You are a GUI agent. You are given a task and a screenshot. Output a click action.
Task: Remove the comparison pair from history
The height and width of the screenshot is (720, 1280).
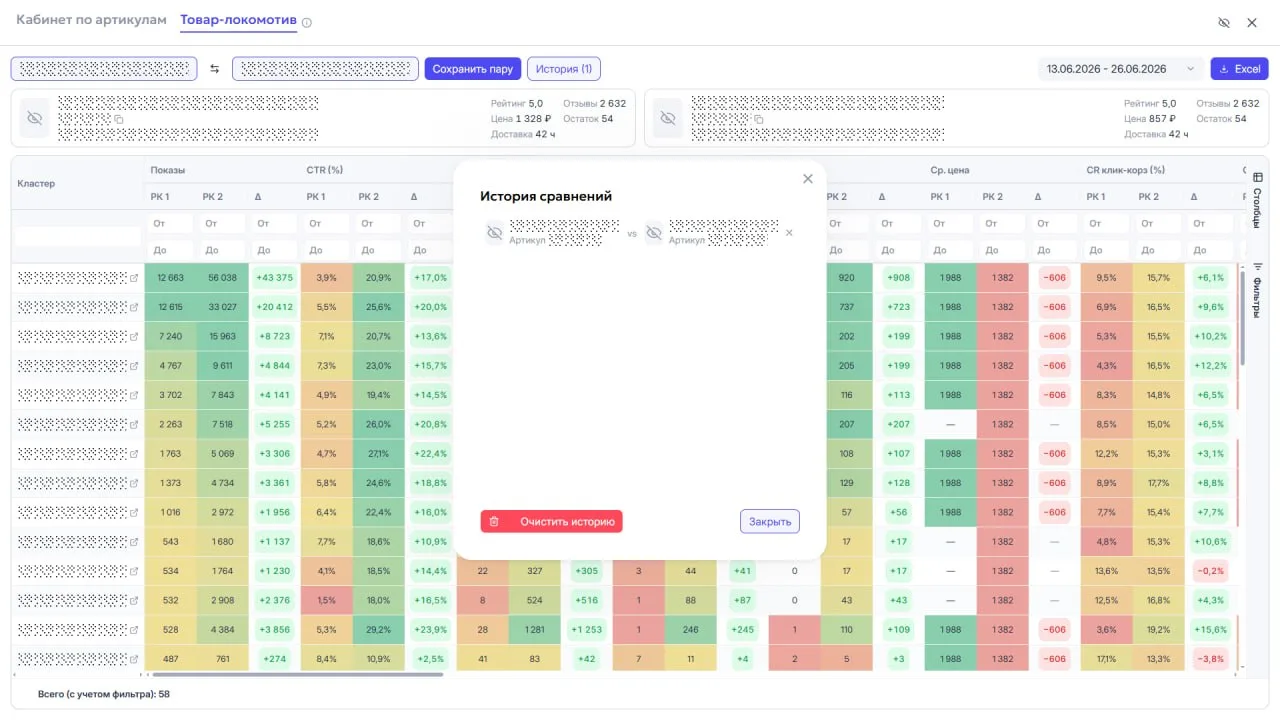pyautogui.click(x=789, y=233)
